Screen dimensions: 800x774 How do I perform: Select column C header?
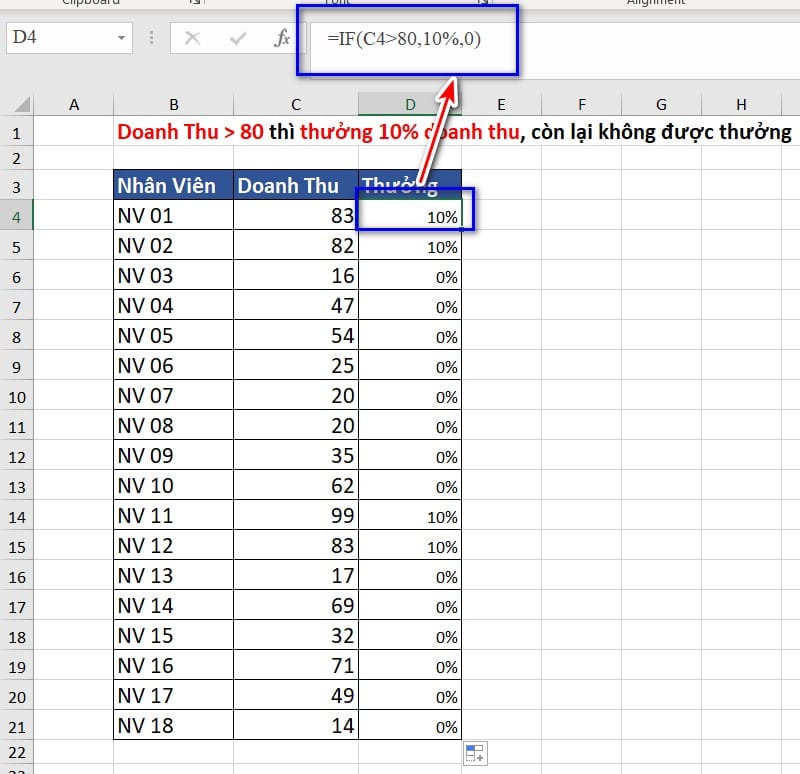click(296, 104)
